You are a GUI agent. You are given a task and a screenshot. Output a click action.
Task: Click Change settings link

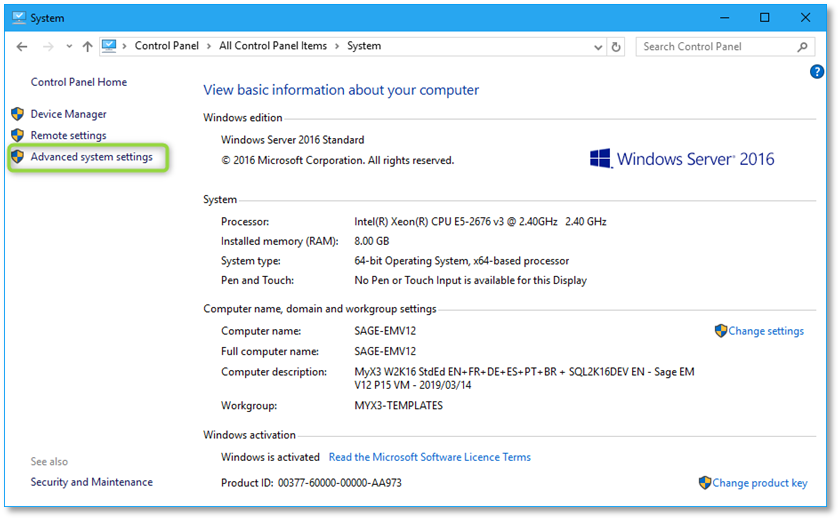pos(766,331)
